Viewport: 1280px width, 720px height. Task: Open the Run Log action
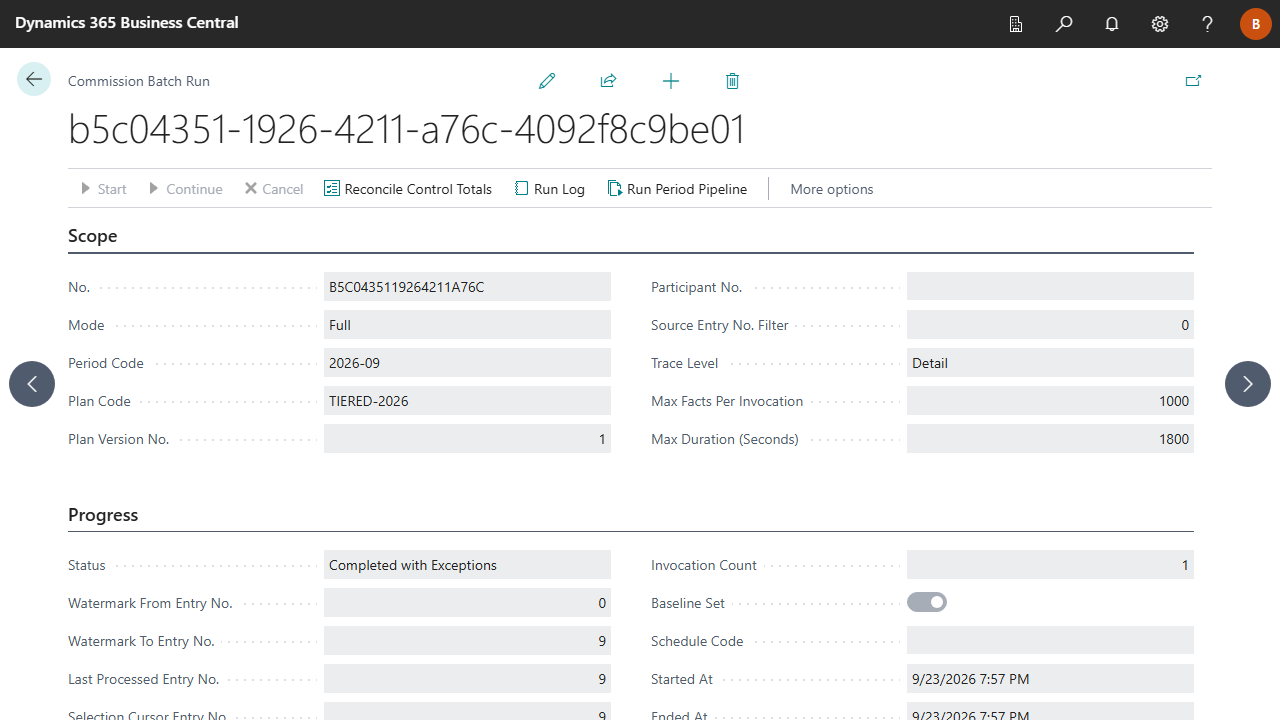pyautogui.click(x=549, y=189)
